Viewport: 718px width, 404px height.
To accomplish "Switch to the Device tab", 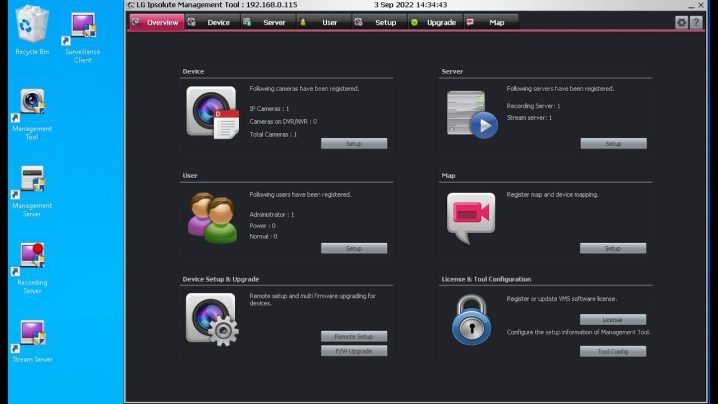I will 213,22.
